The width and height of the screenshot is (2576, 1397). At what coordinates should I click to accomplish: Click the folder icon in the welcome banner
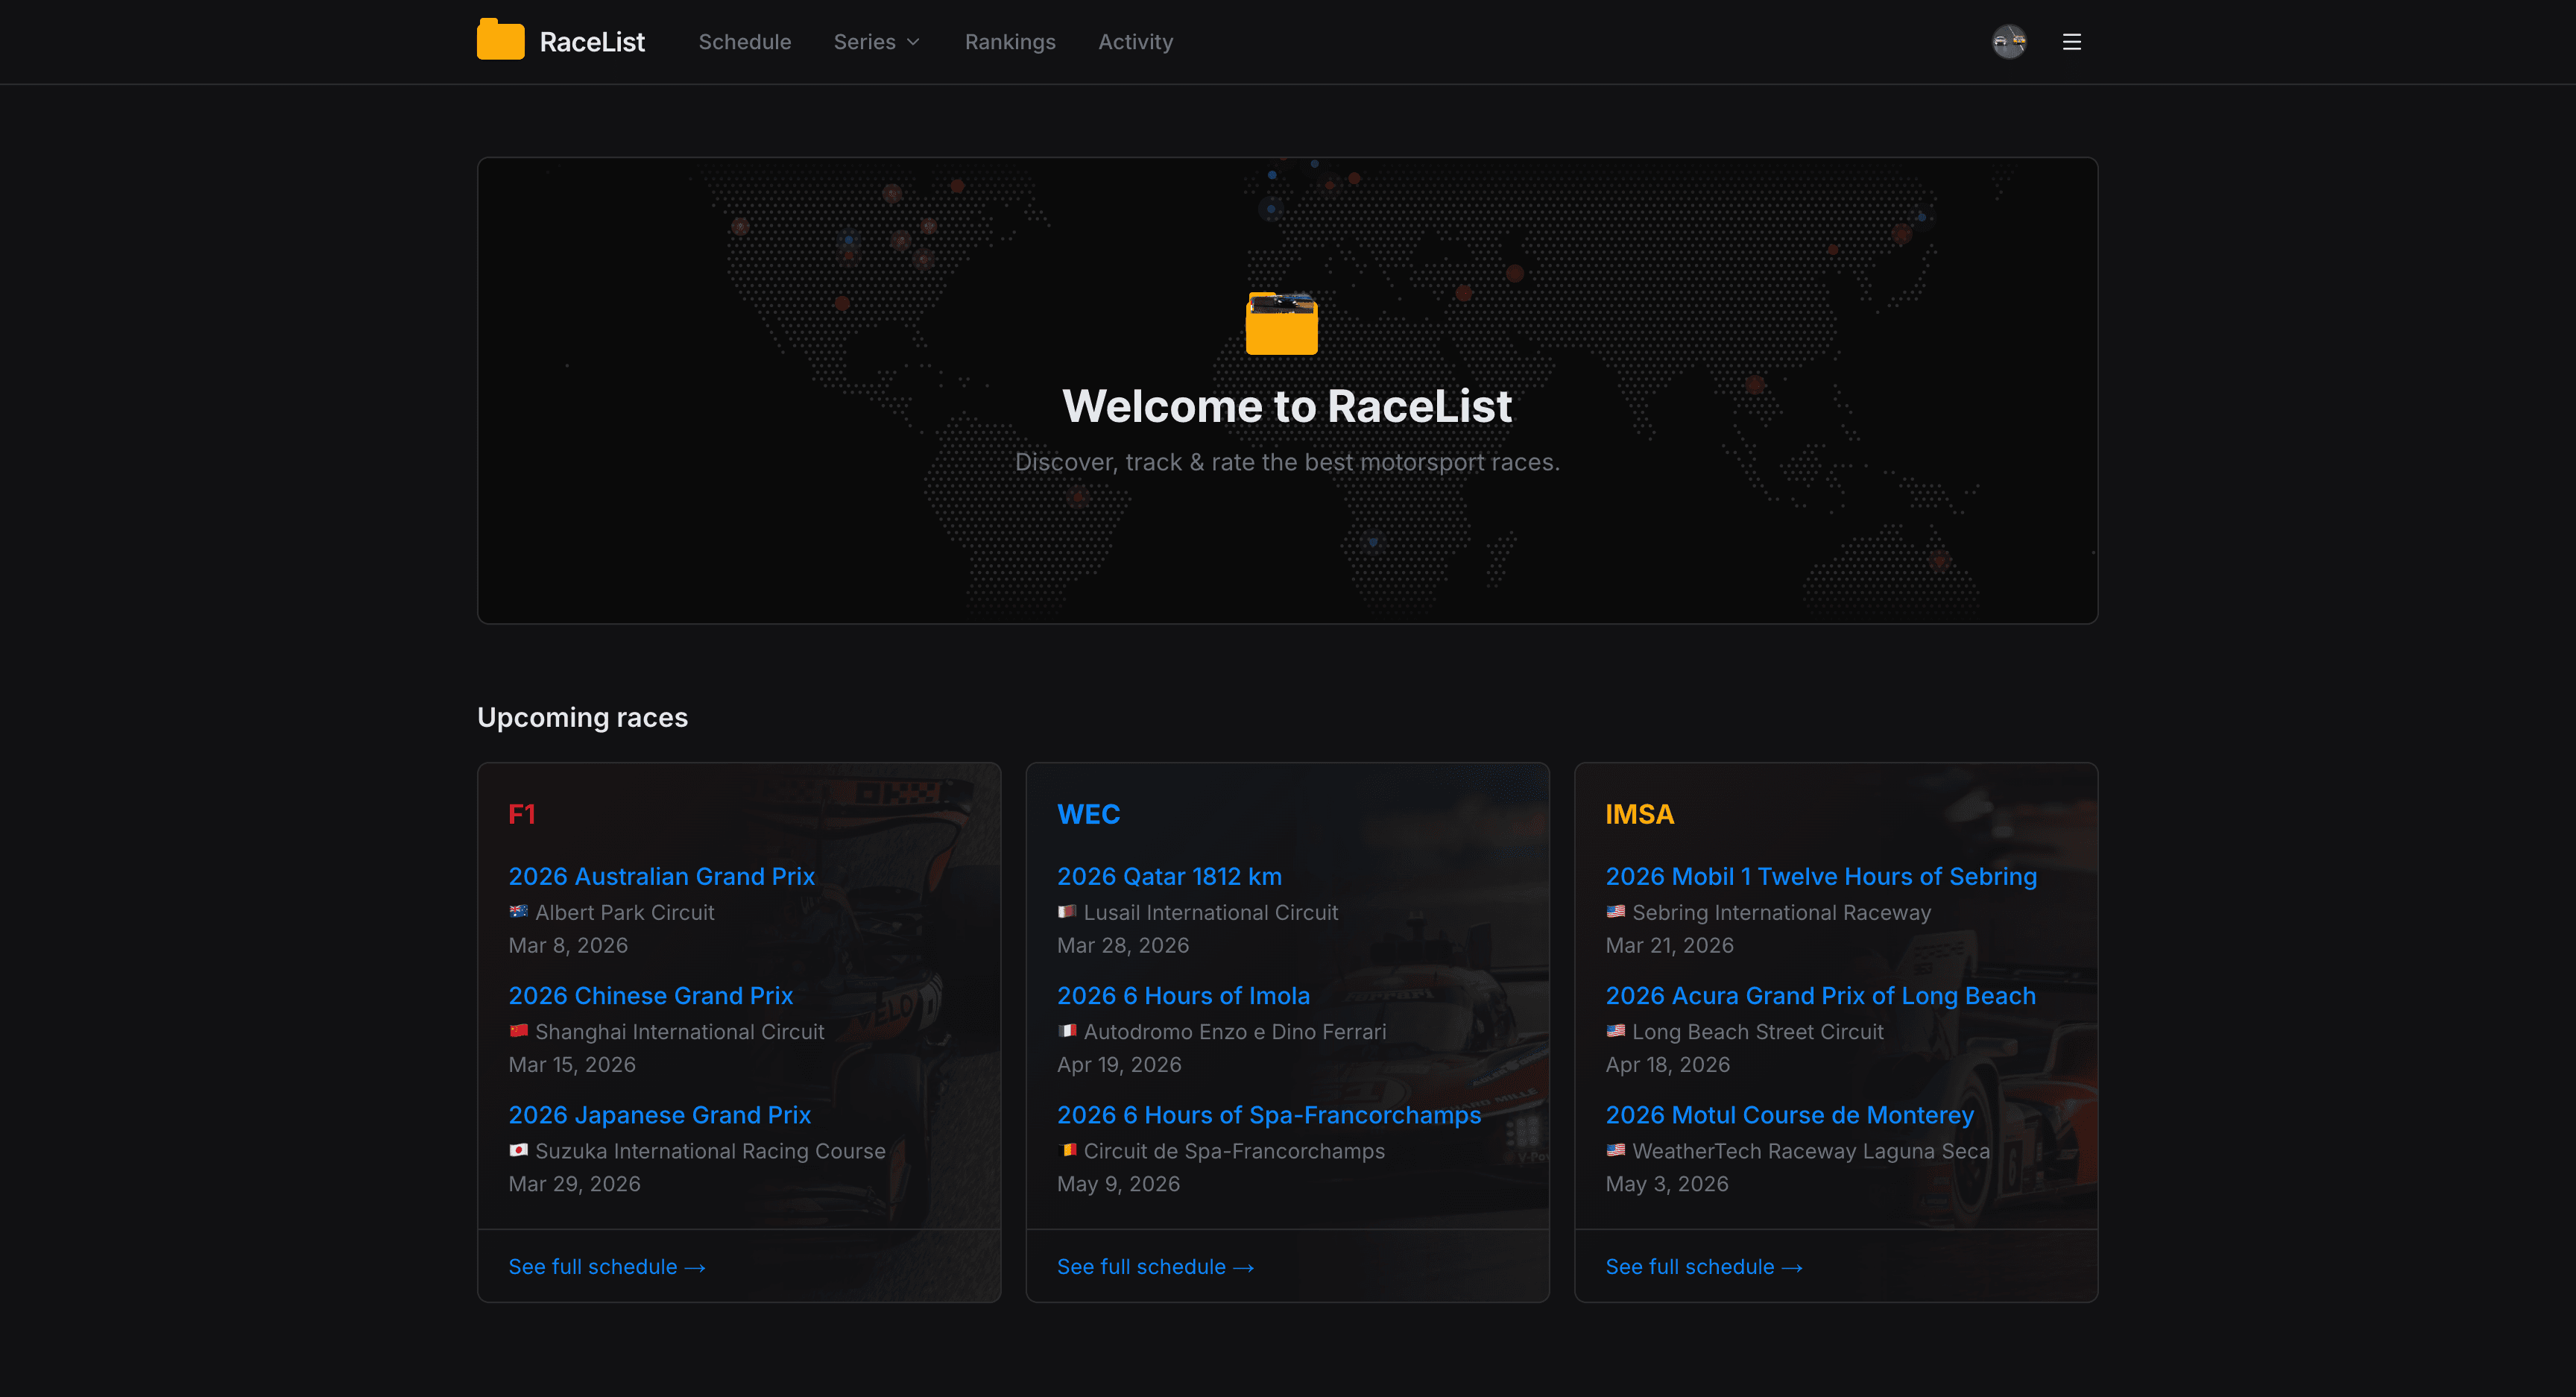coord(1281,323)
